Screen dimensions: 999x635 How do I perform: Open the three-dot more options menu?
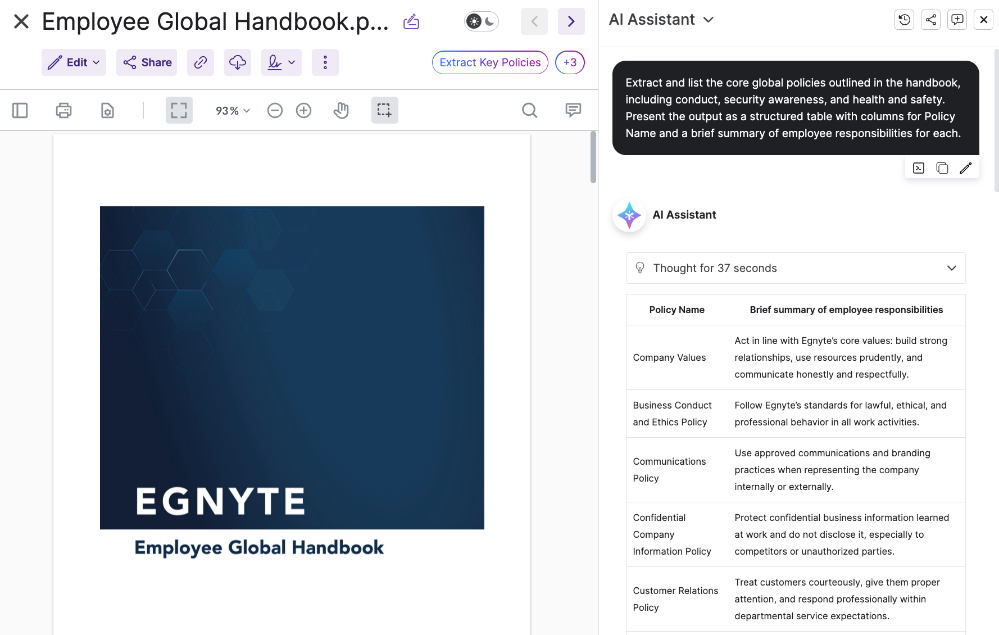(x=325, y=62)
